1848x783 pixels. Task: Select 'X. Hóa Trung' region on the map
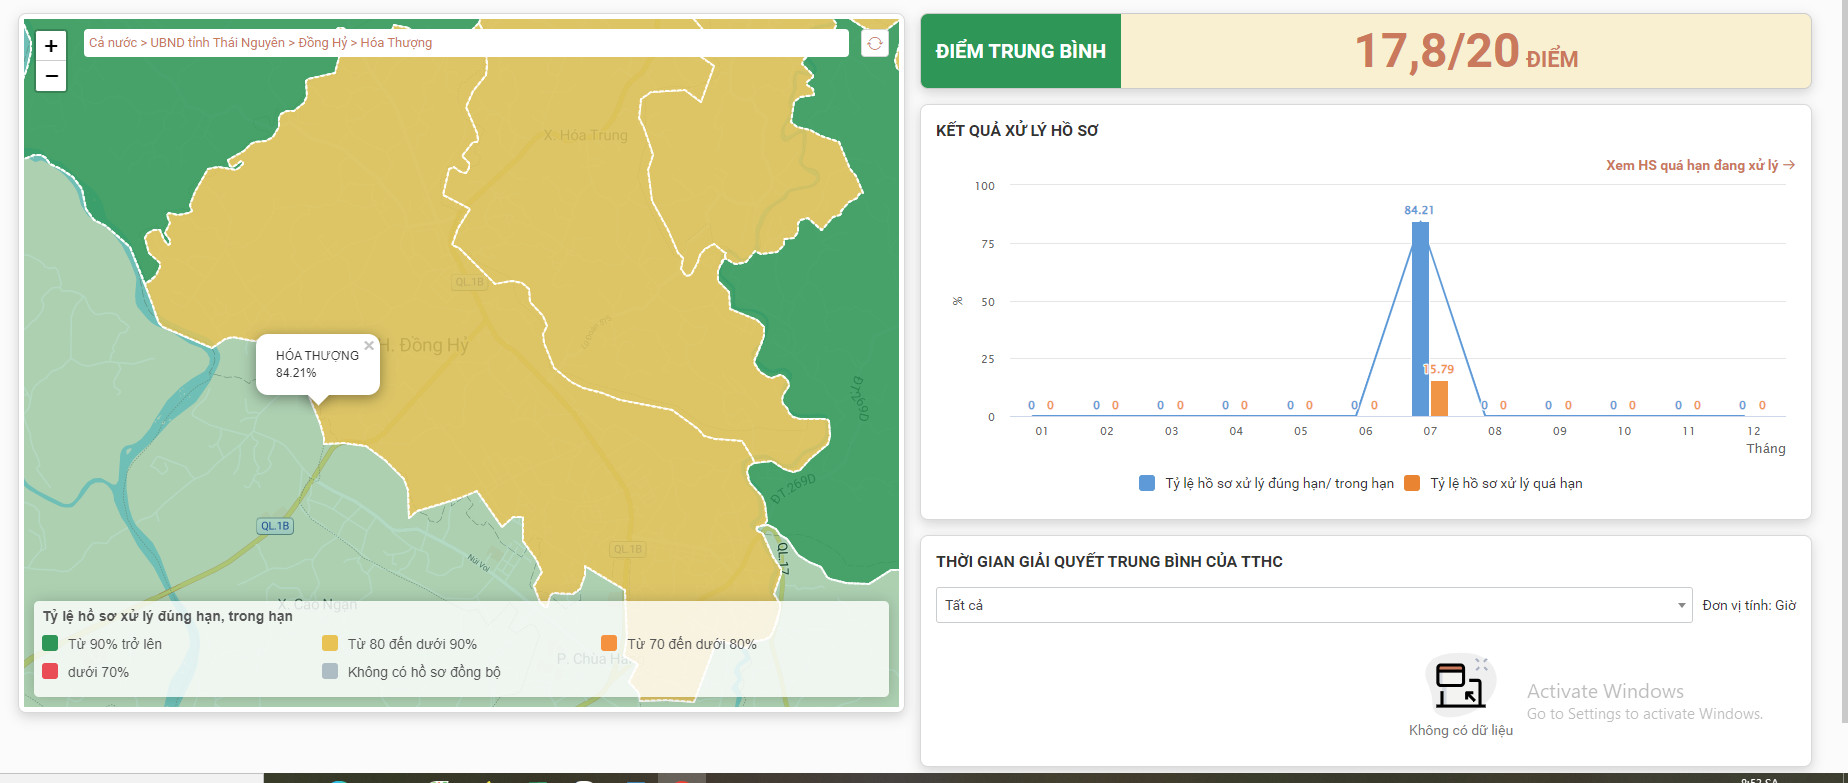point(585,135)
